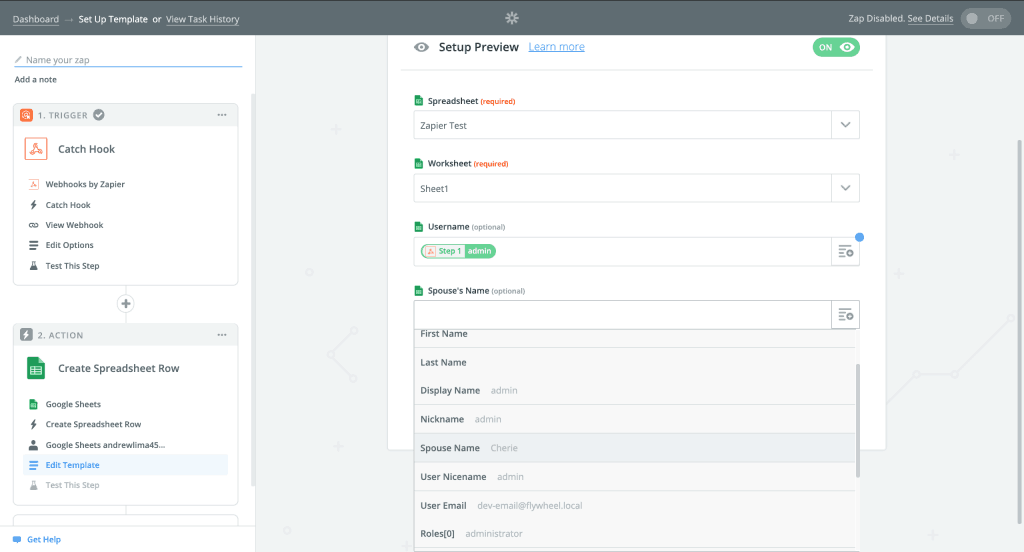Click the Spouse's Name input field

coord(622,315)
